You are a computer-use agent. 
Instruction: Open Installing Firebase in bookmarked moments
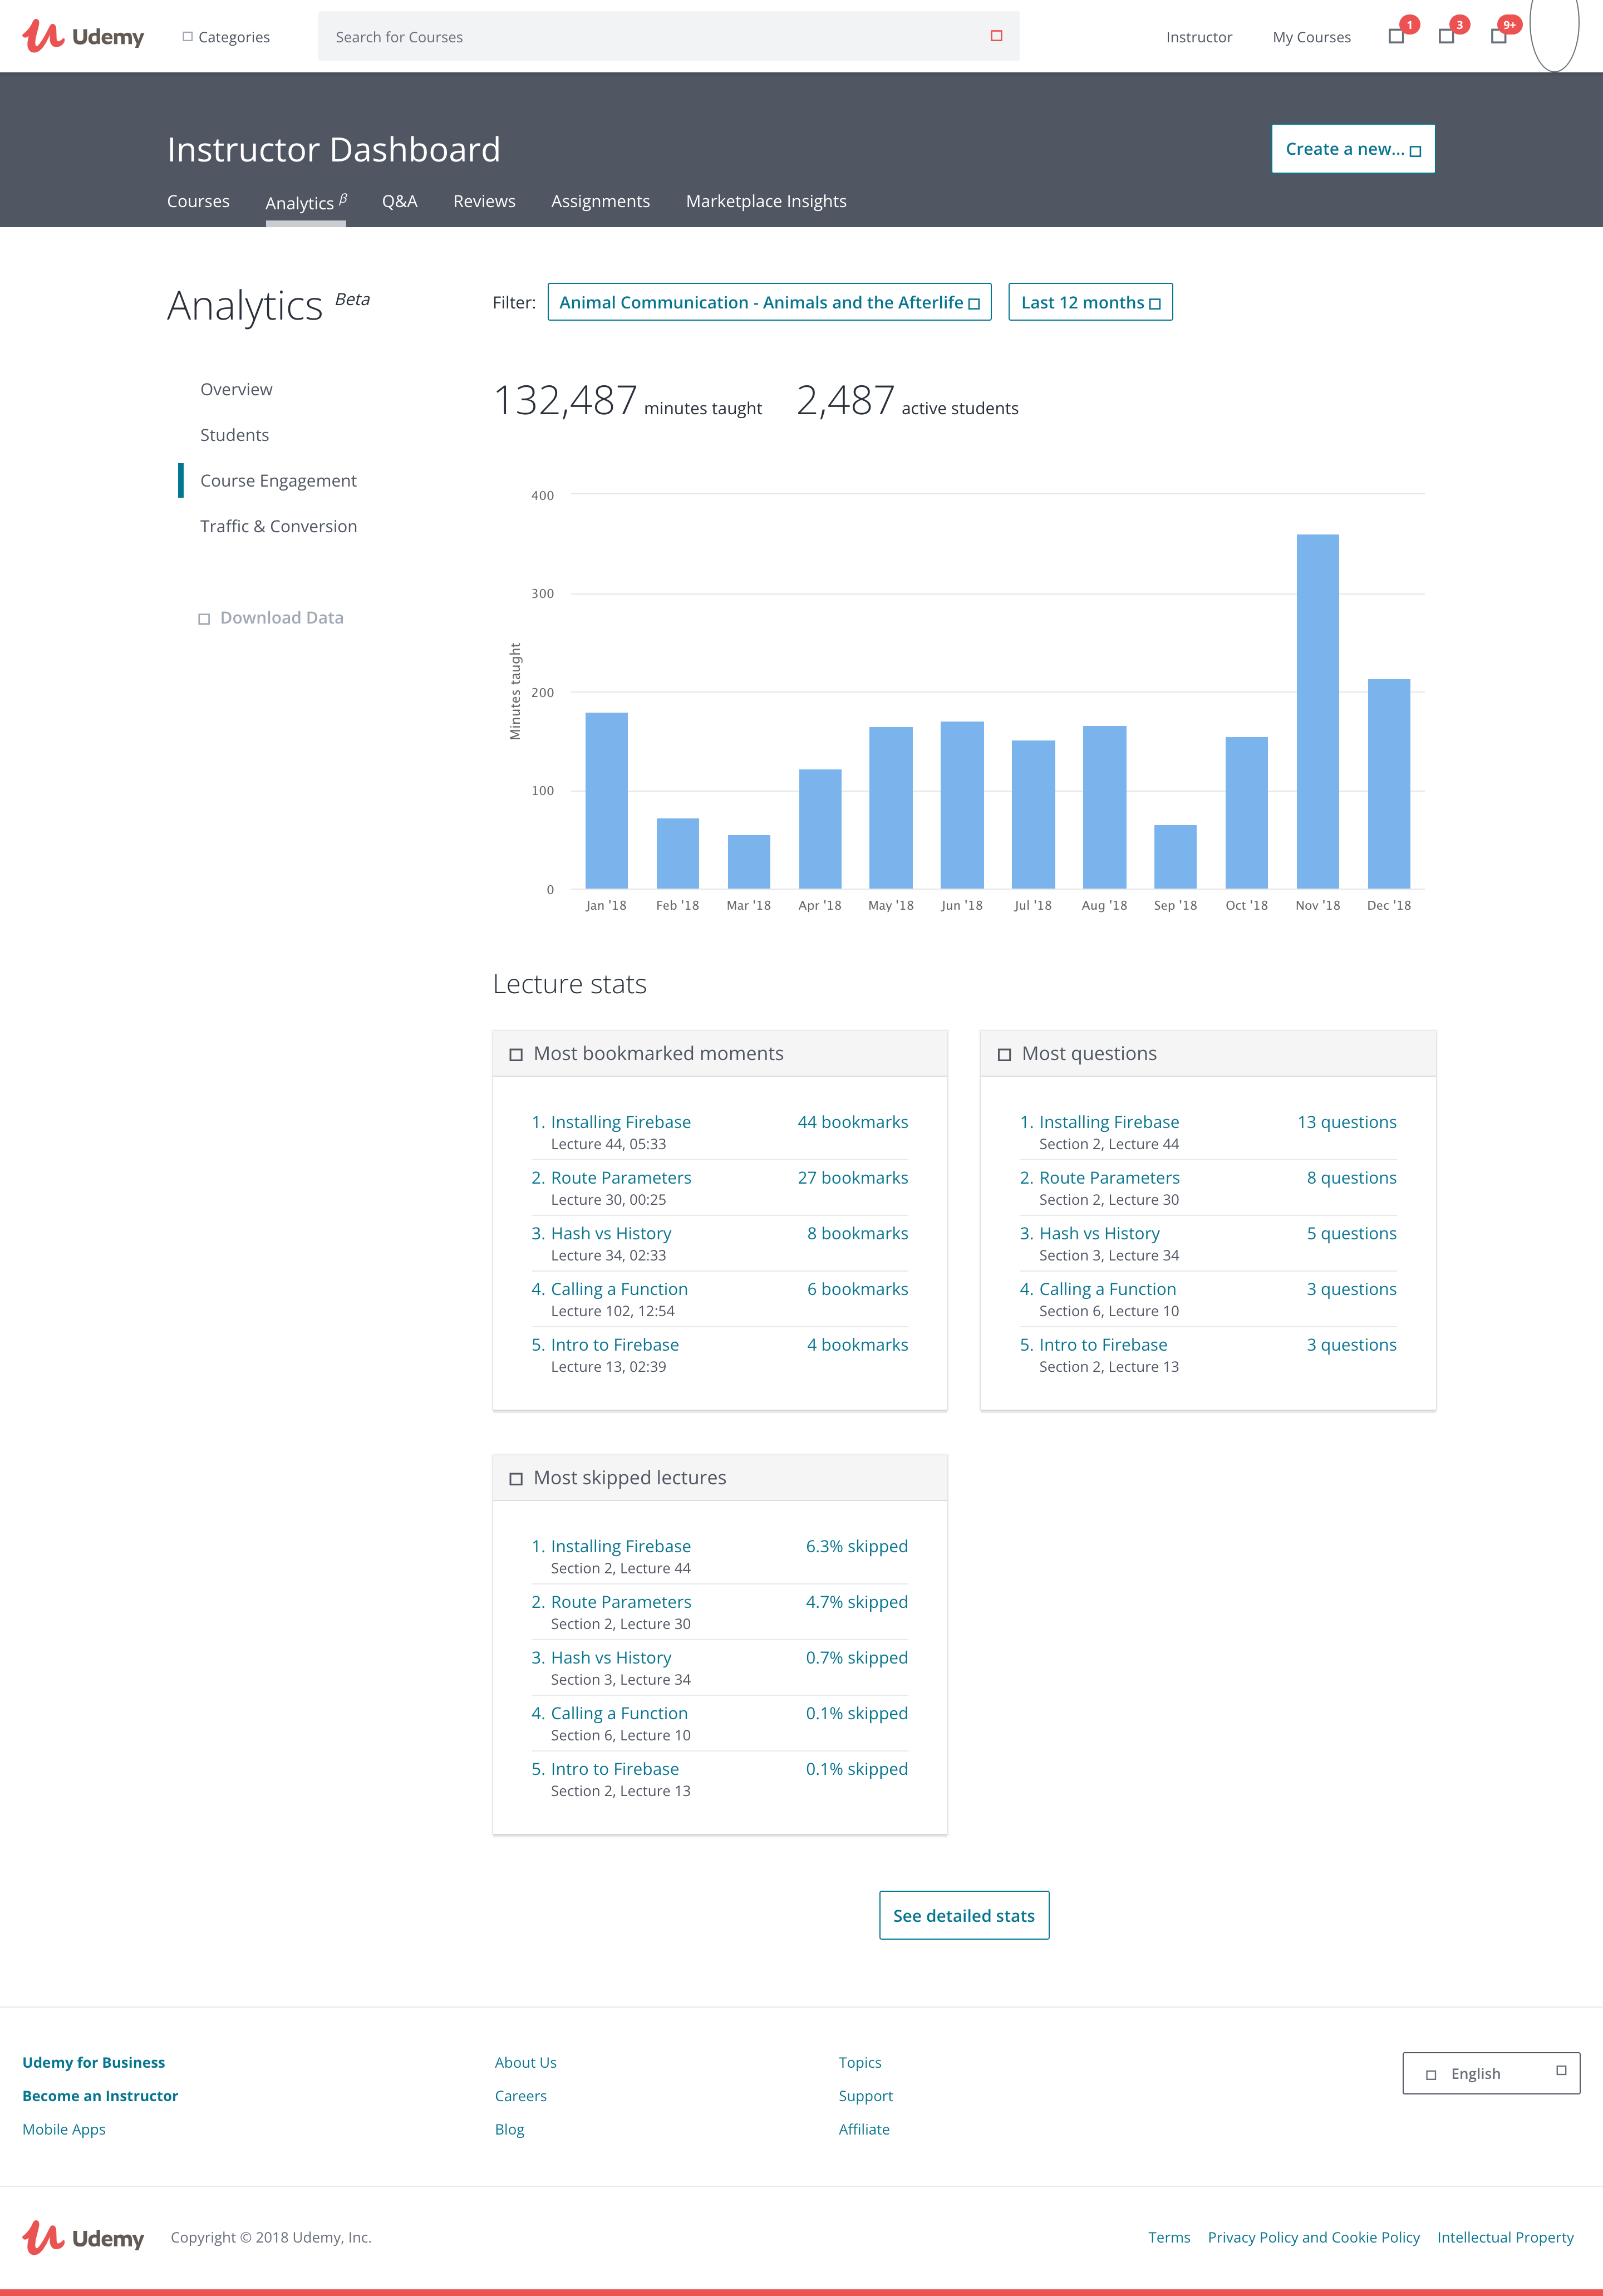[x=621, y=1122]
